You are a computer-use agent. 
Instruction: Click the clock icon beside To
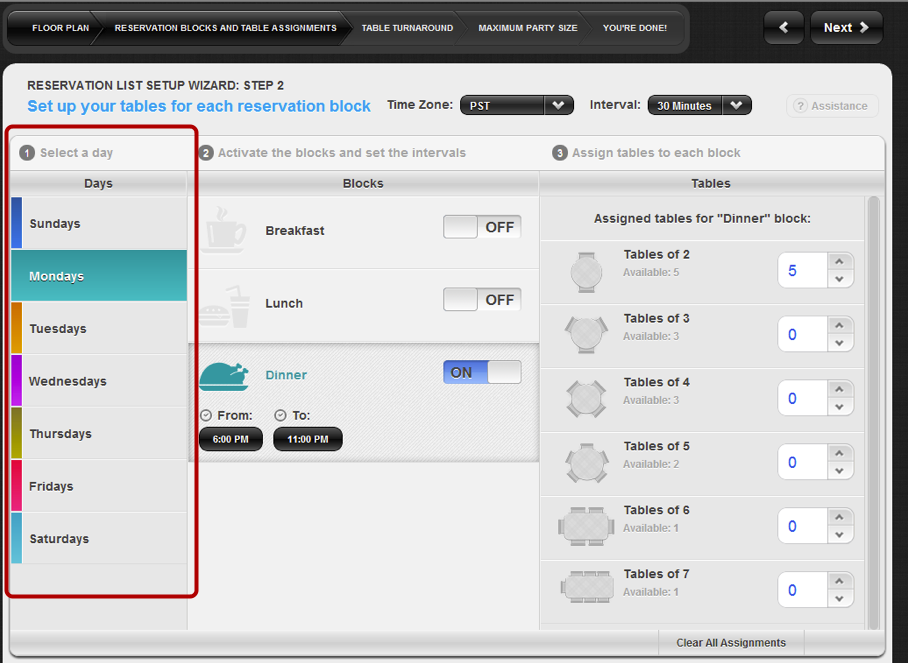(x=280, y=415)
